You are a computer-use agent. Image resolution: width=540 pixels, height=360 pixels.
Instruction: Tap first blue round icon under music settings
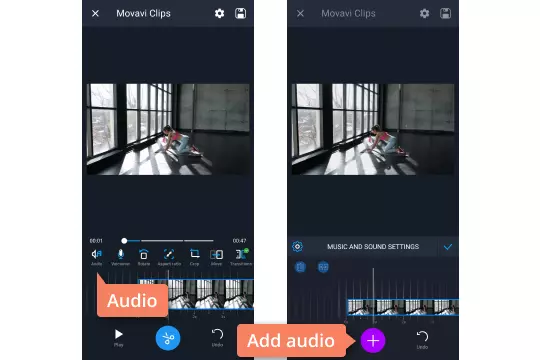[300, 267]
